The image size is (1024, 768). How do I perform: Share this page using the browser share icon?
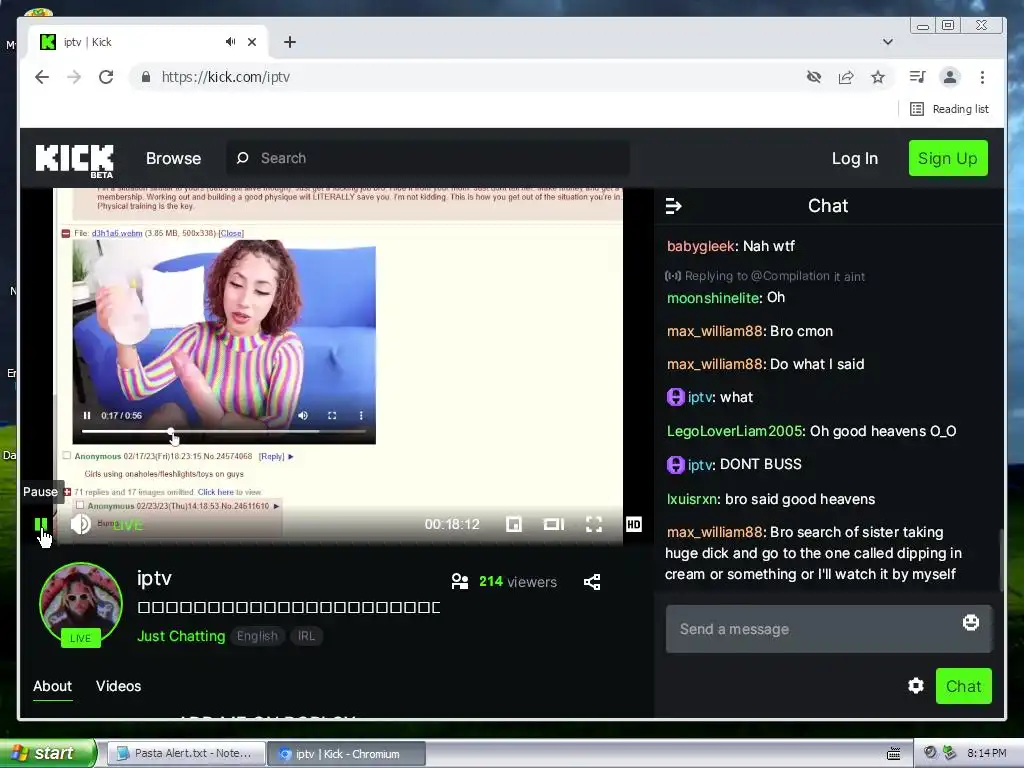(846, 77)
